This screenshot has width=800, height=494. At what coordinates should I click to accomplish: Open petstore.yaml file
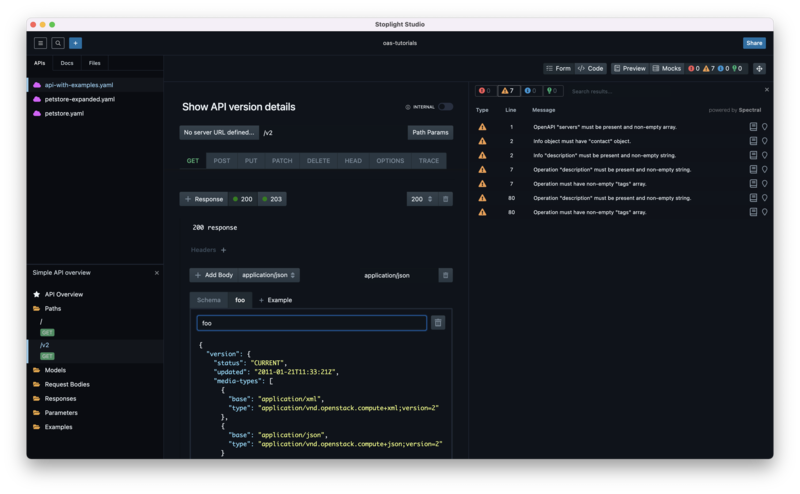pos(95,114)
